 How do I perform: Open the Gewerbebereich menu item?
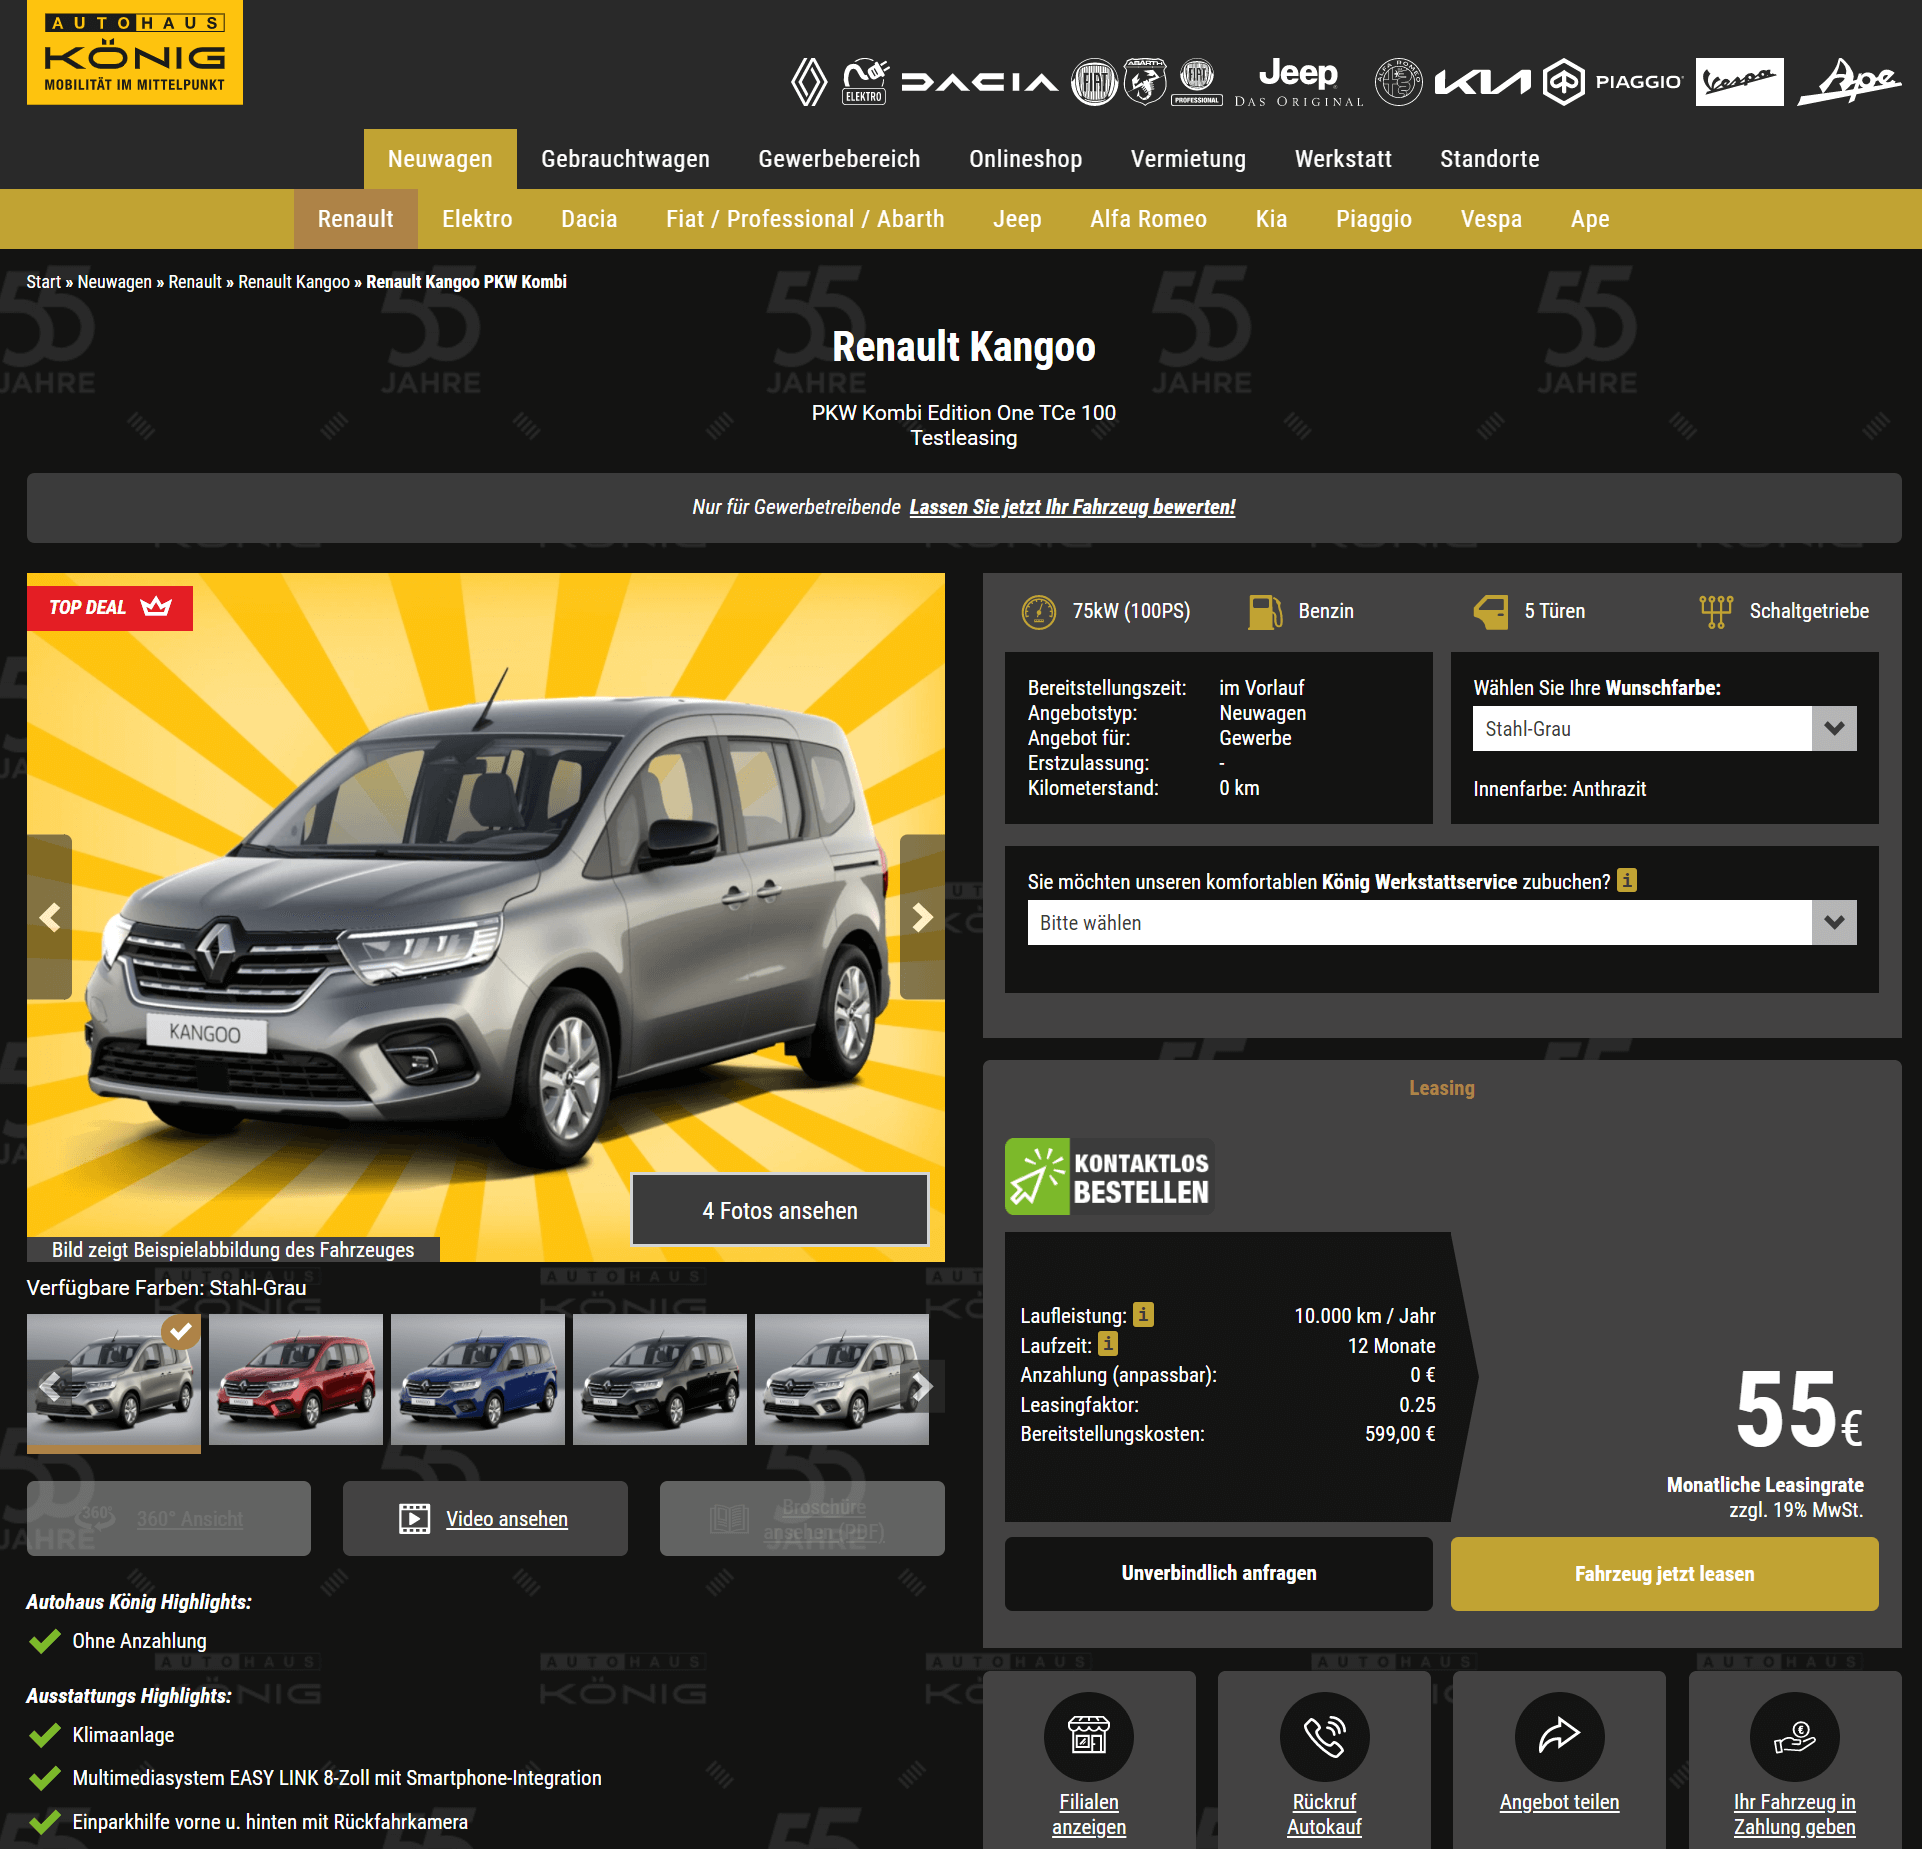(x=839, y=159)
